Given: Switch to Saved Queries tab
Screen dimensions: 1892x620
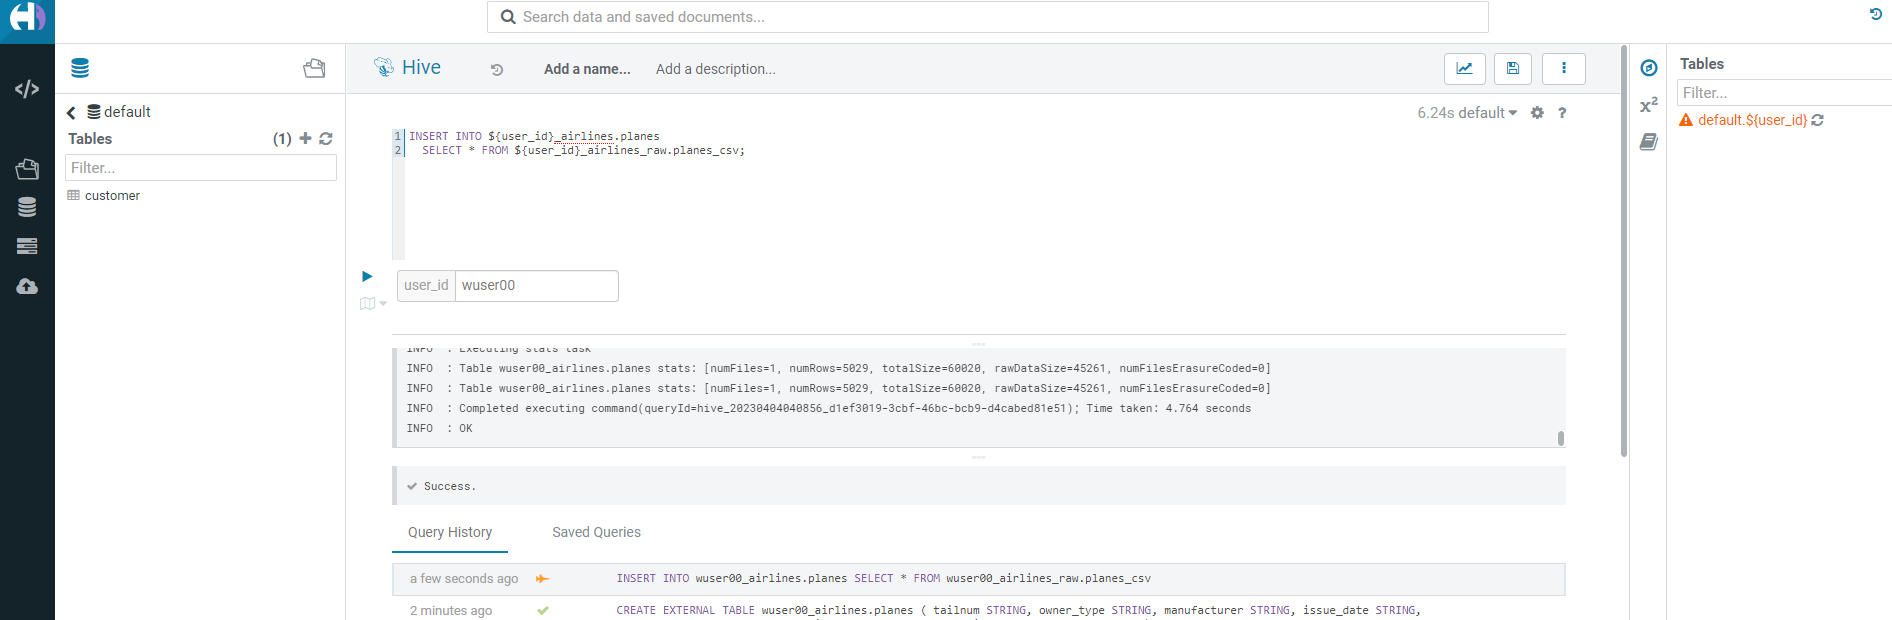Looking at the screenshot, I should (597, 533).
